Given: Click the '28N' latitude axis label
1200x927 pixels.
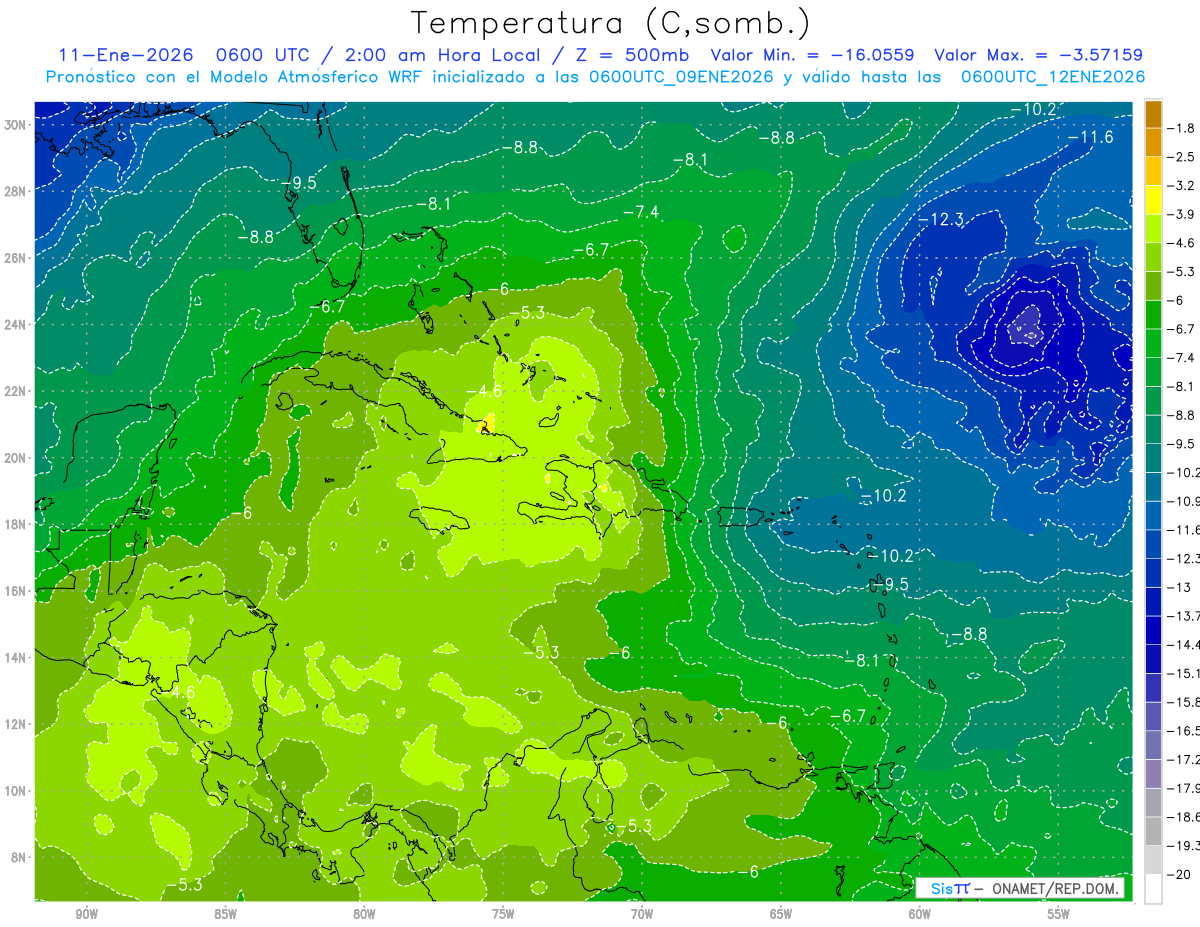Looking at the screenshot, I should tap(17, 191).
